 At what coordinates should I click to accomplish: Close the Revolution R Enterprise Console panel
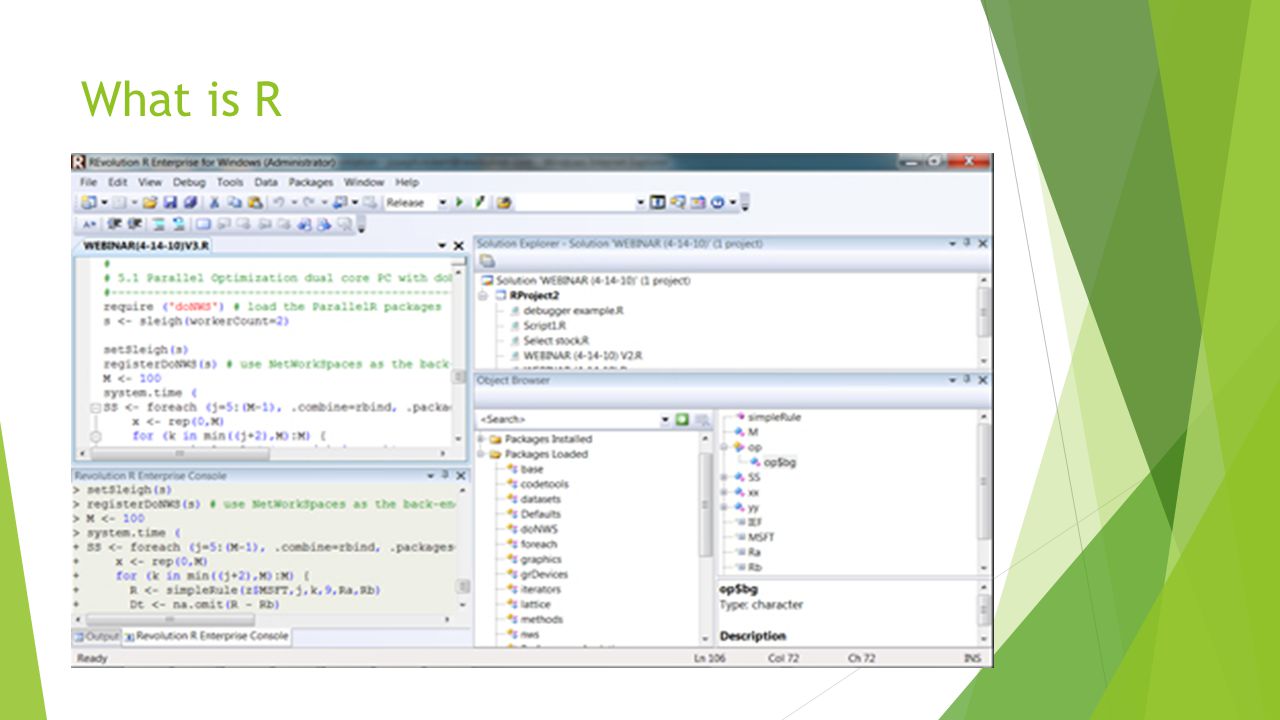pos(461,476)
